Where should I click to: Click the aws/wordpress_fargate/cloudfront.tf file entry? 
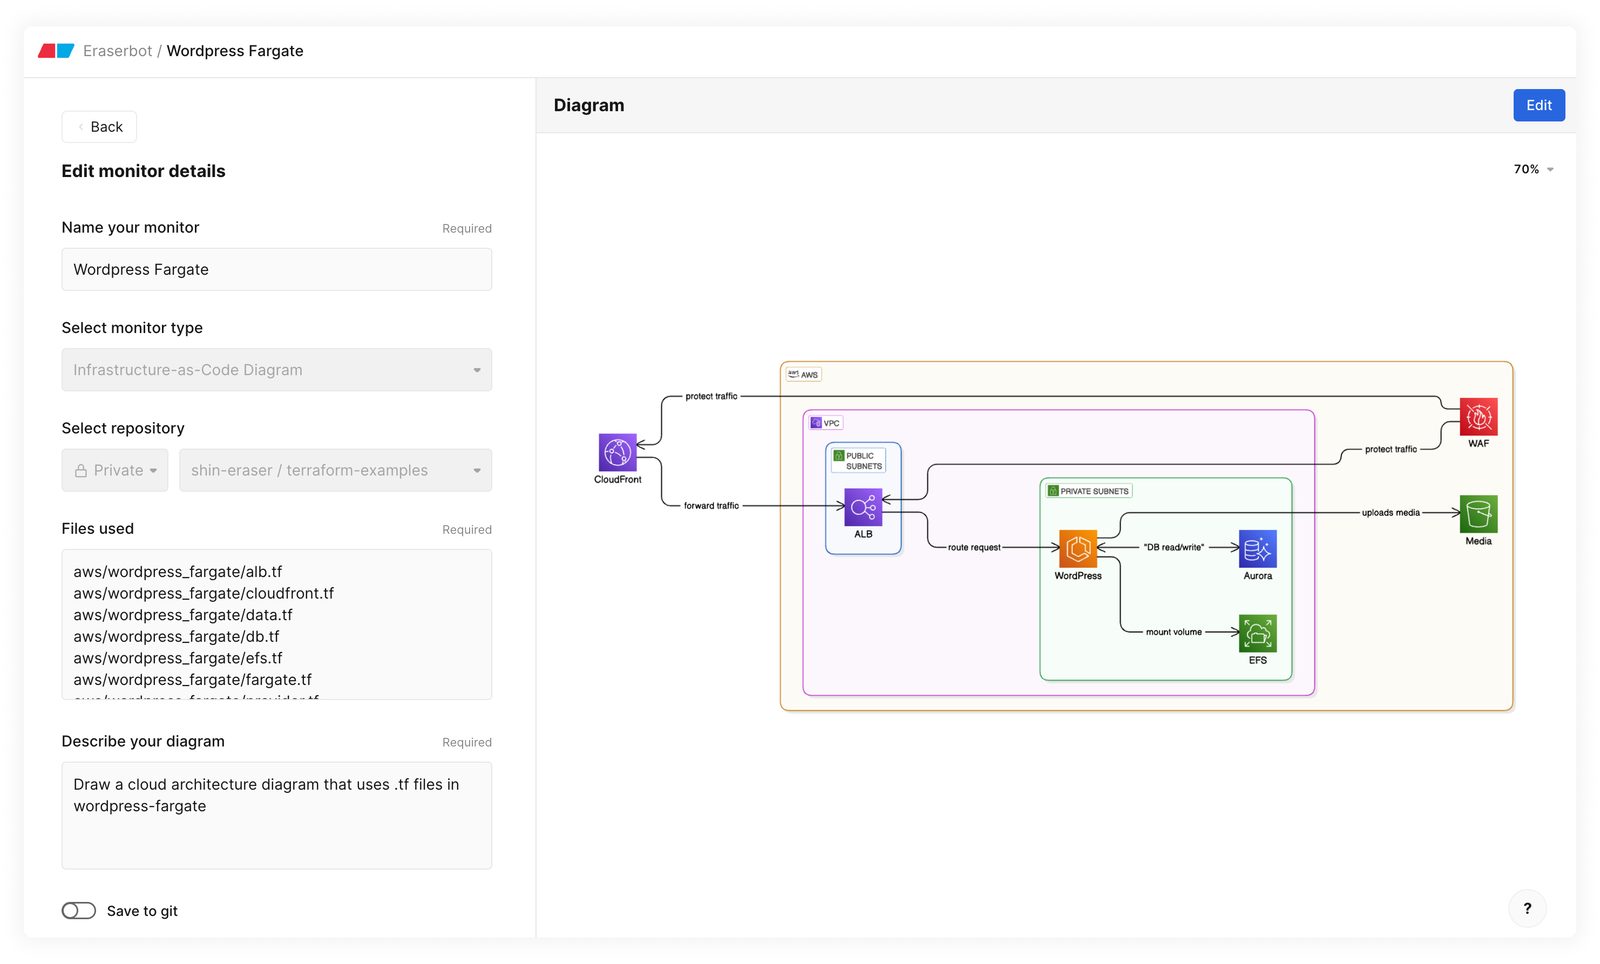(x=204, y=594)
